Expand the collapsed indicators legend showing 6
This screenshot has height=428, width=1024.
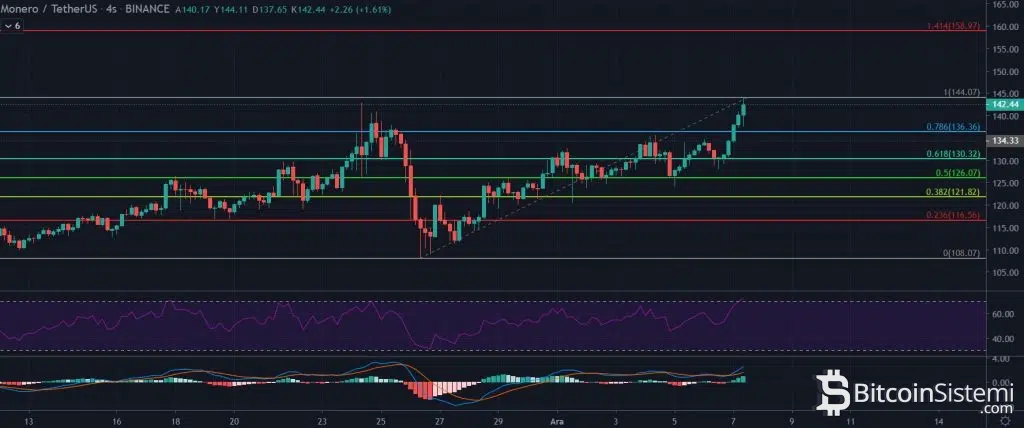12,25
